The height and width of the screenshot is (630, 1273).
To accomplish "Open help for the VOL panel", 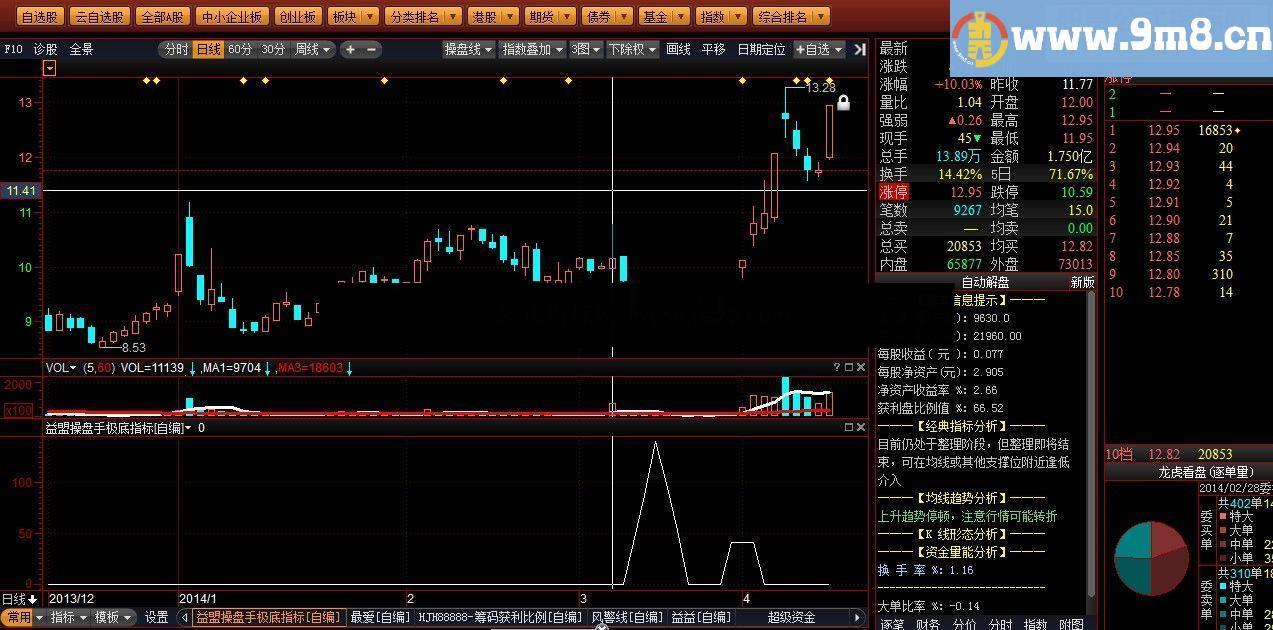I will [x=837, y=368].
